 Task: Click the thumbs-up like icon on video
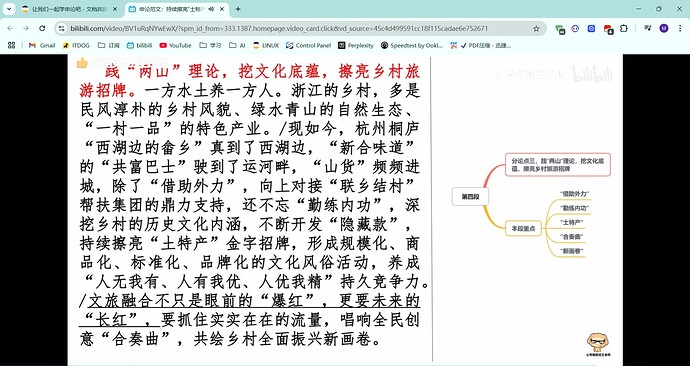(82, 63)
